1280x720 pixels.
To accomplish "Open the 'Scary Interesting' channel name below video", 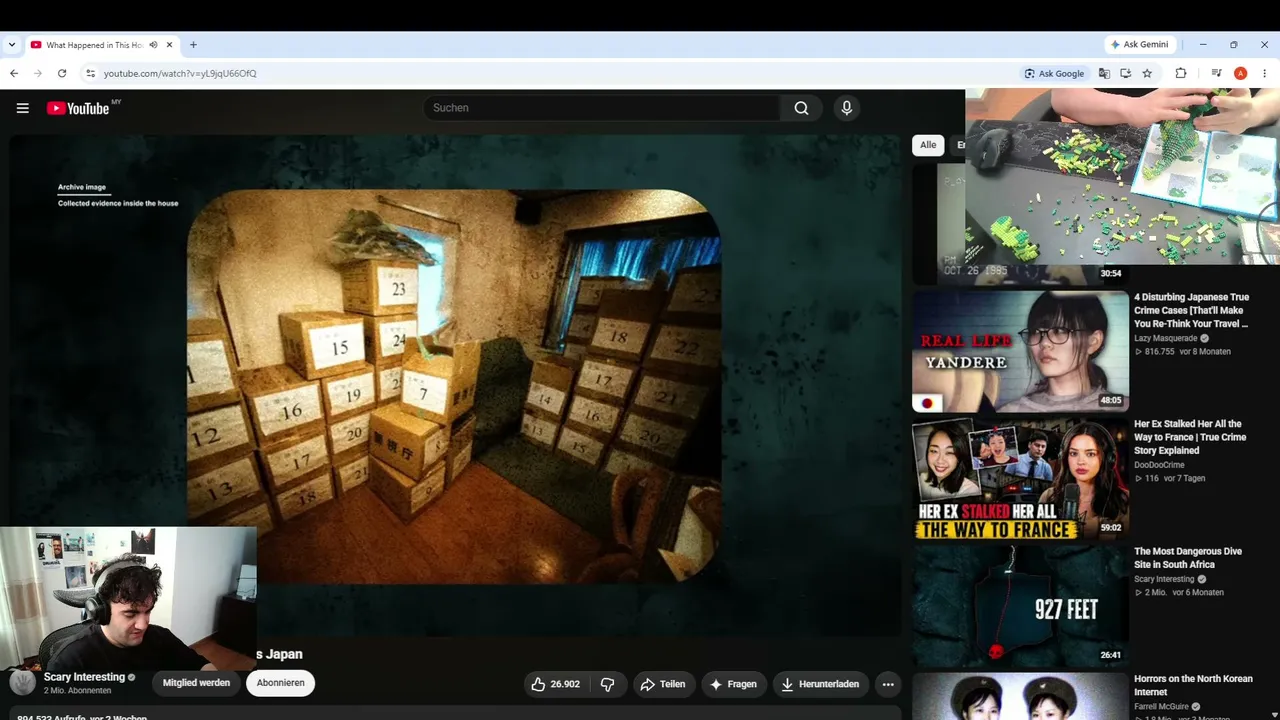I will tap(84, 677).
